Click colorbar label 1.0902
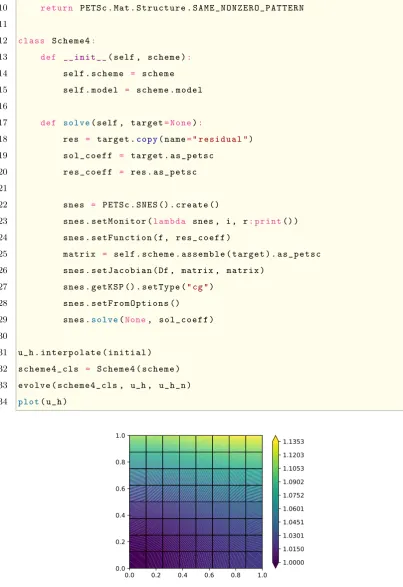Image resolution: width=403 pixels, height=587 pixels. click(x=293, y=482)
